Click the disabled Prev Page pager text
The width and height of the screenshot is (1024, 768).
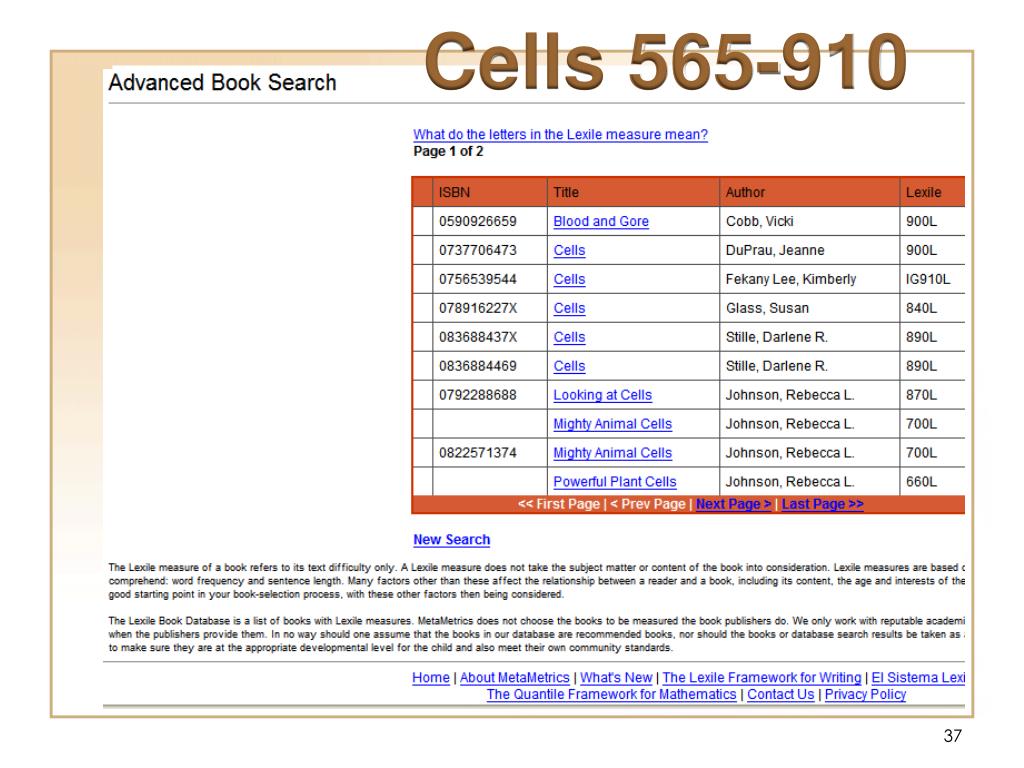648,504
